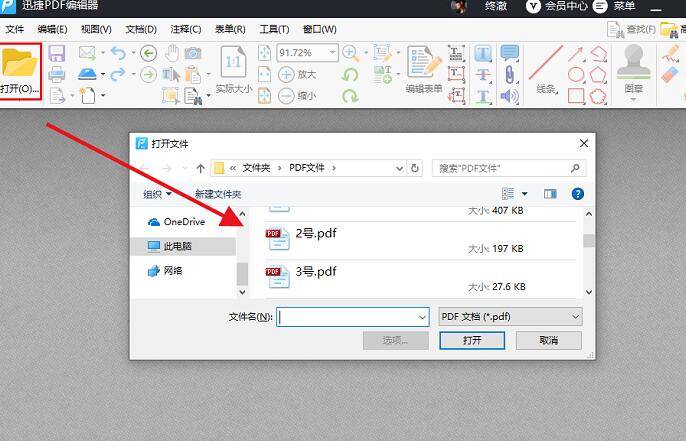The image size is (686, 441).
Task: Click the Print icon in toolbar
Action: coord(57,74)
